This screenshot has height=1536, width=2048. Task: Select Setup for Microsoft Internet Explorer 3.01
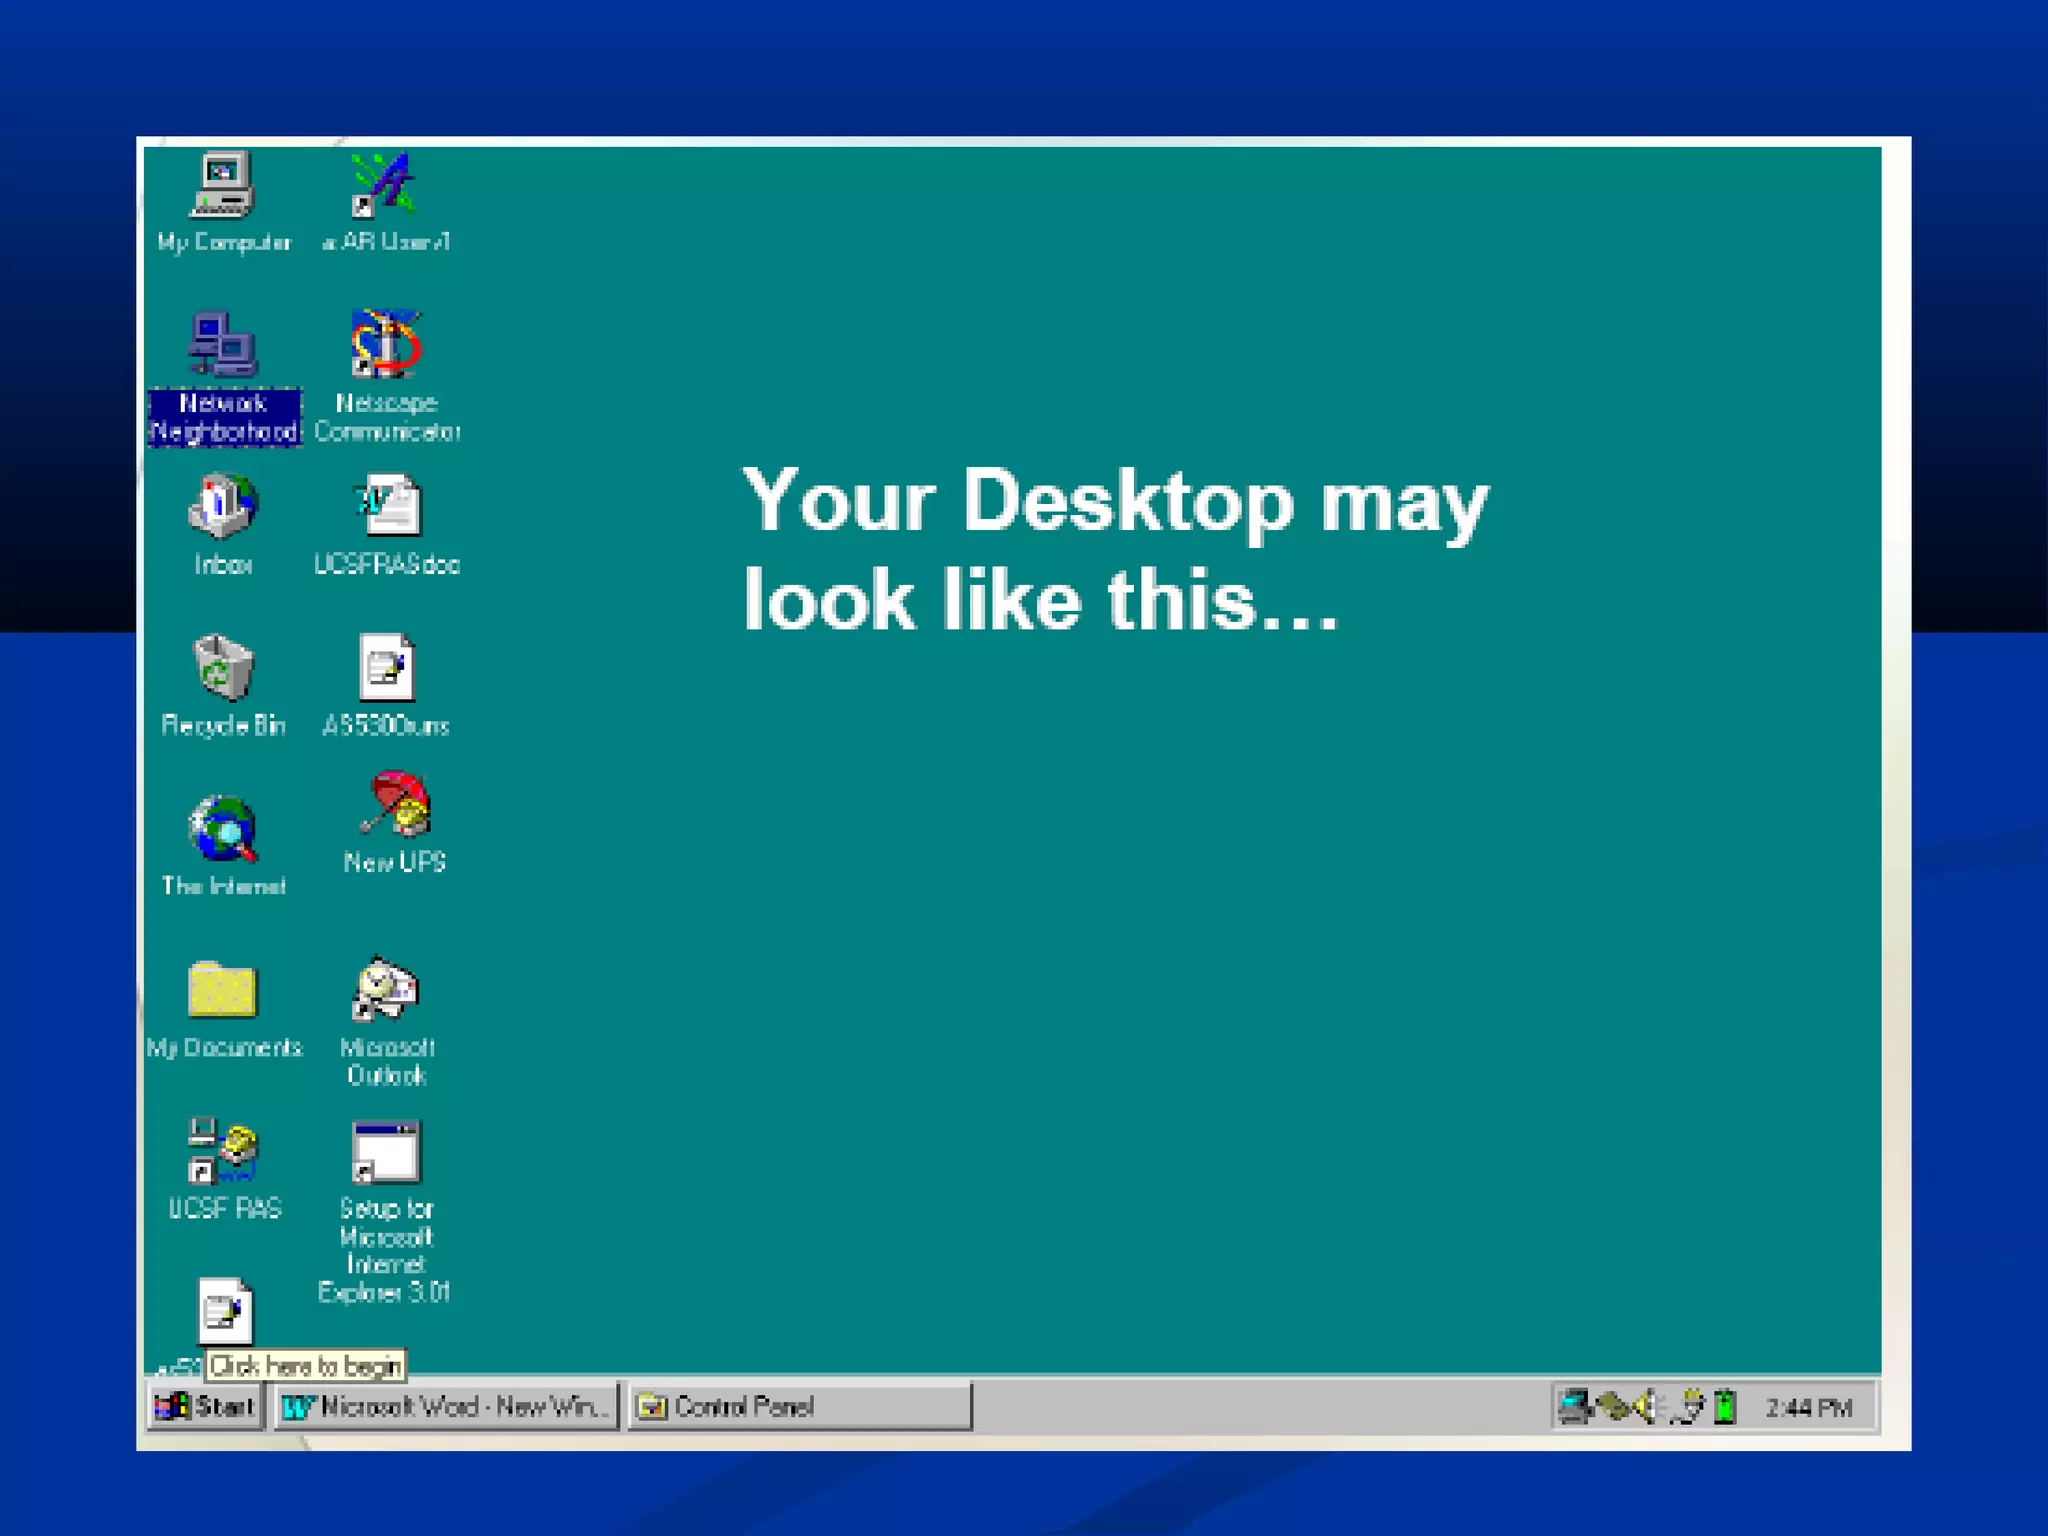386,1152
